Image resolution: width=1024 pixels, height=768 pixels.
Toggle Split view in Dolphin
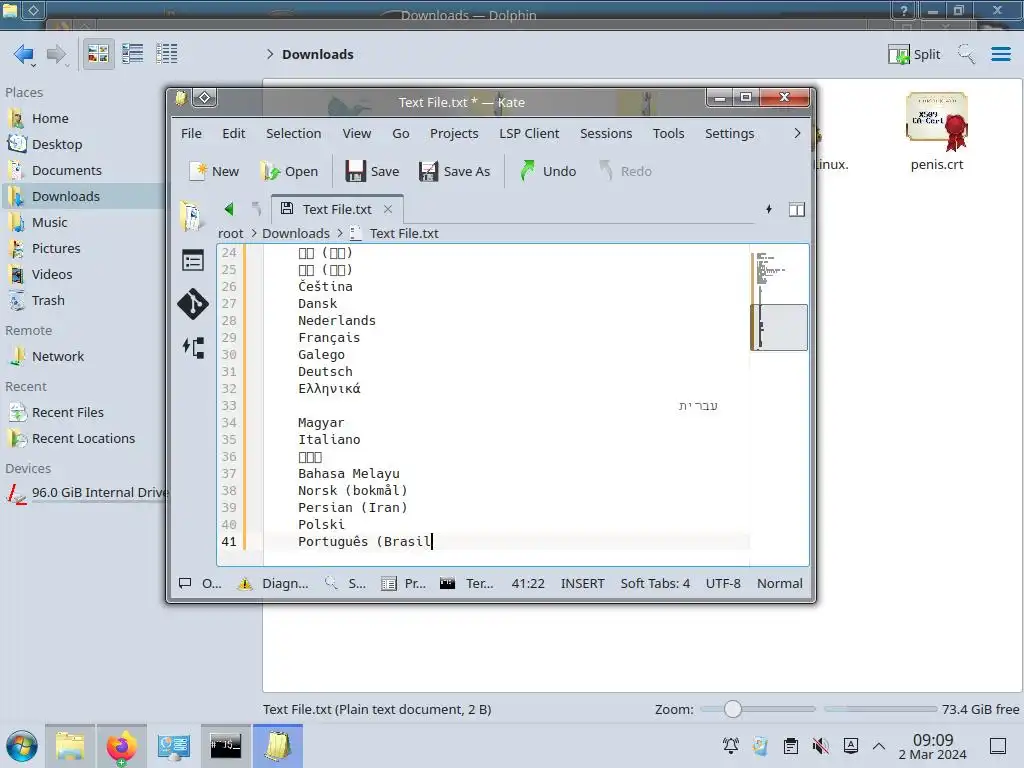914,54
